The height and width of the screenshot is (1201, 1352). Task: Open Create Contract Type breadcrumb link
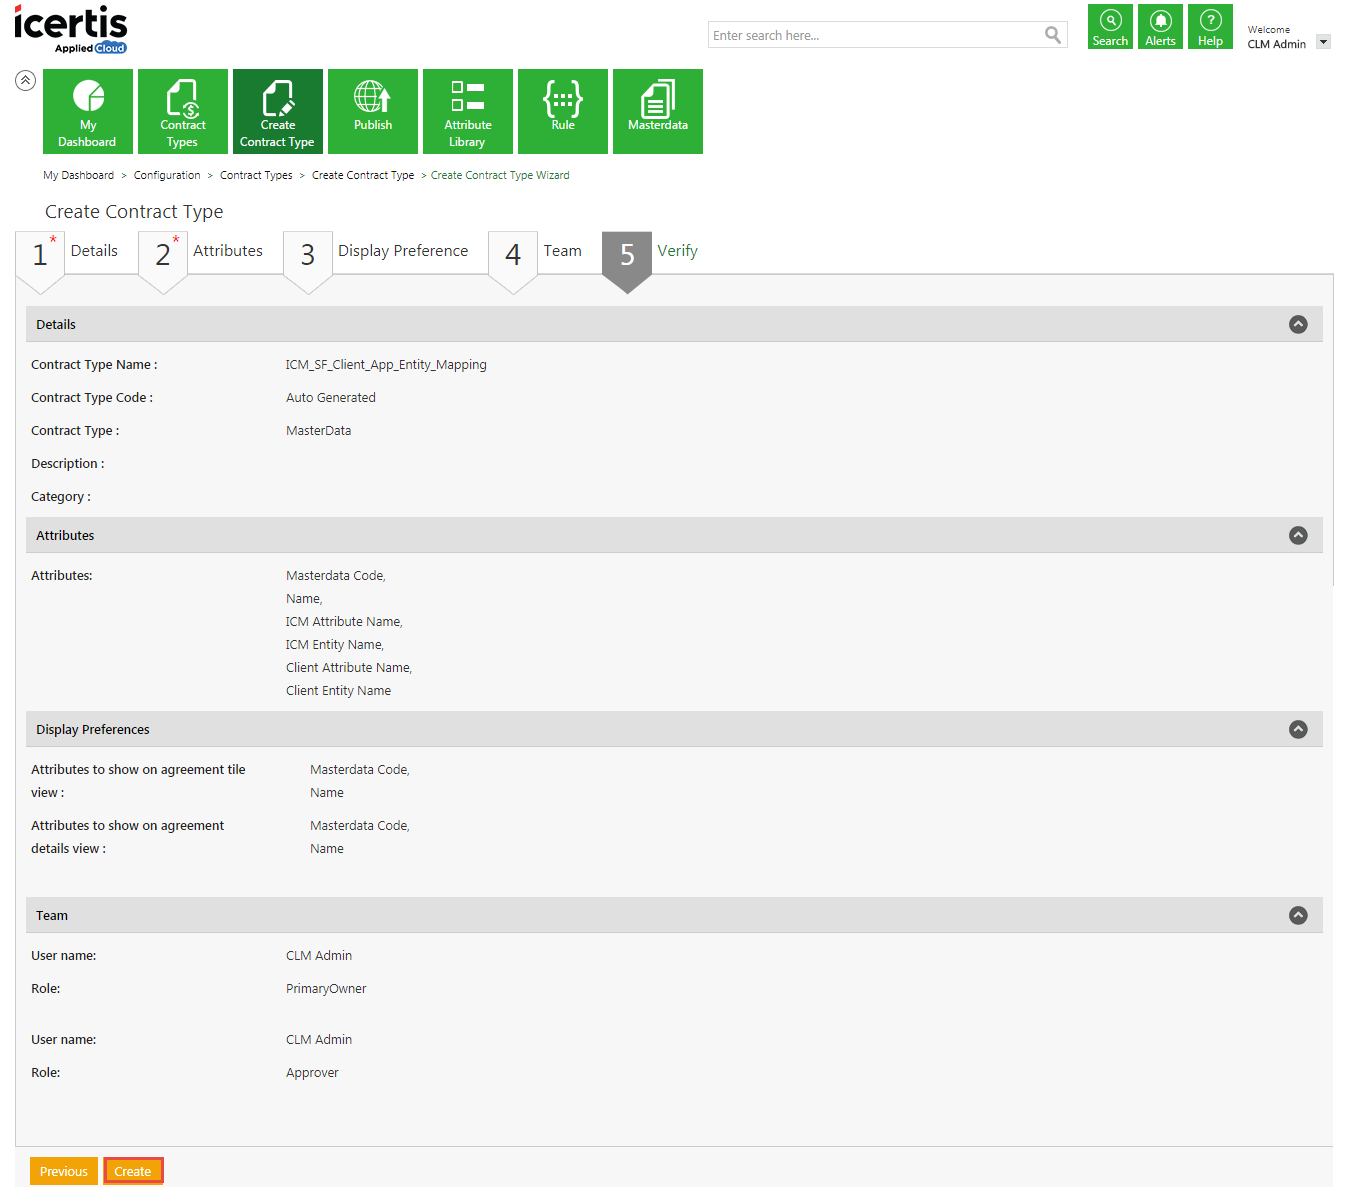(363, 175)
